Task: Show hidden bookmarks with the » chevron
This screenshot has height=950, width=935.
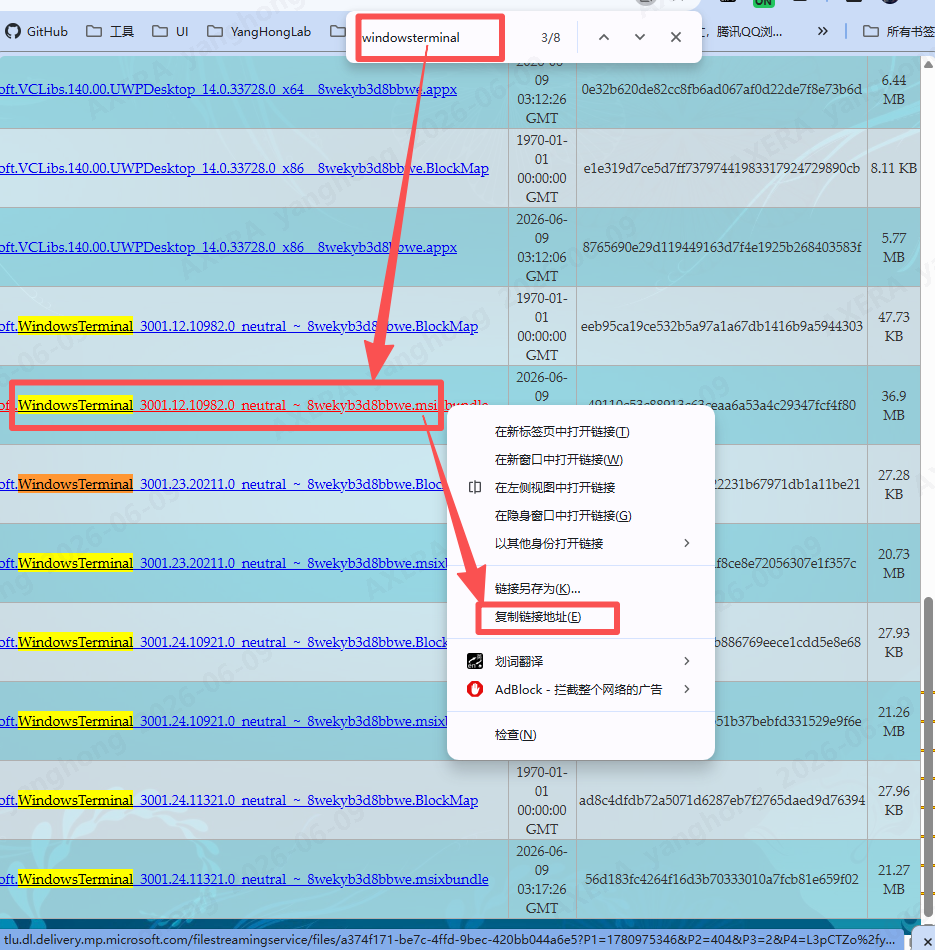Action: pyautogui.click(x=822, y=31)
